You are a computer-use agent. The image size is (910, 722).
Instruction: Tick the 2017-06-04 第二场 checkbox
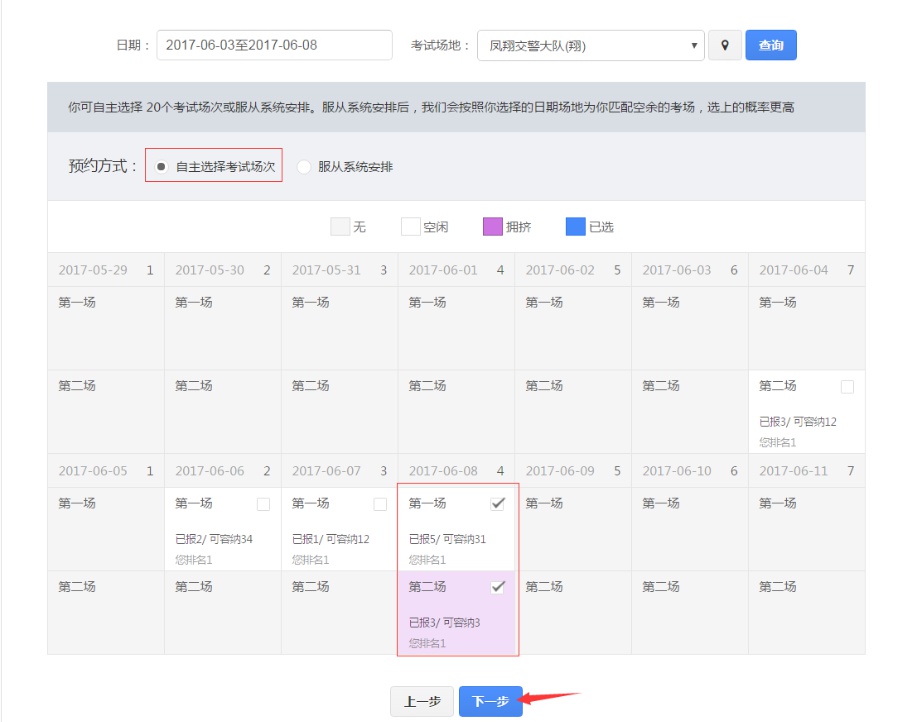coord(847,386)
